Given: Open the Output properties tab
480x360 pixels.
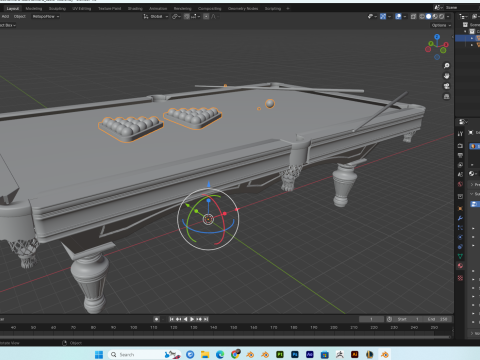Looking at the screenshot, I should coord(460,155).
